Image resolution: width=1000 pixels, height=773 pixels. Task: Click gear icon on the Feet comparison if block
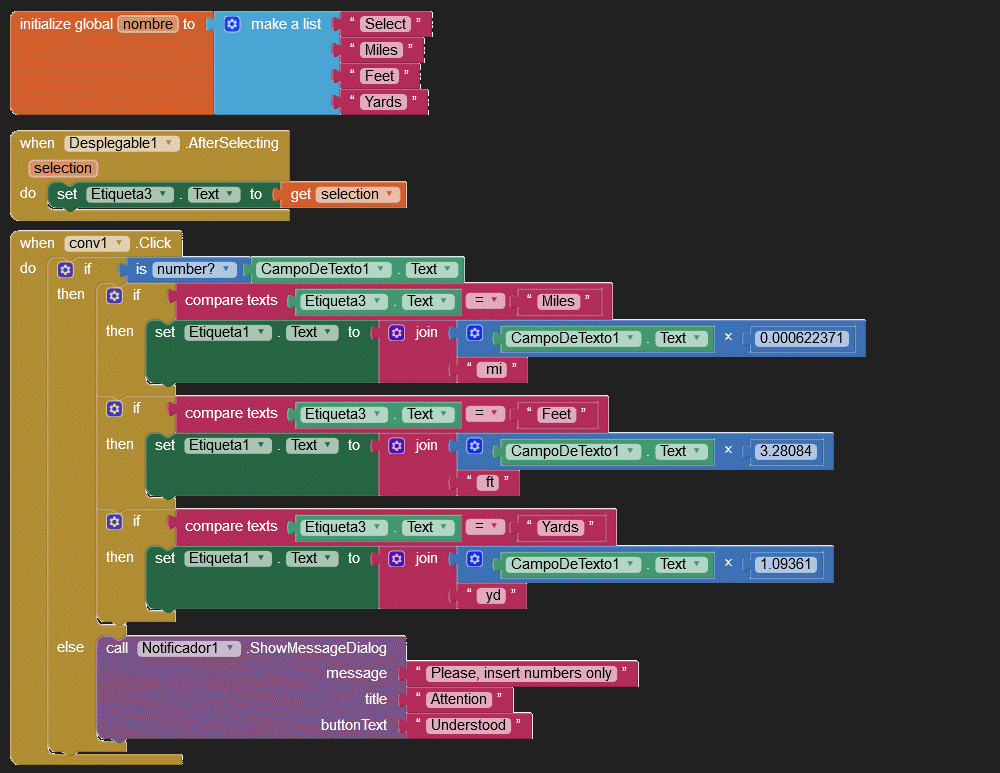point(114,409)
